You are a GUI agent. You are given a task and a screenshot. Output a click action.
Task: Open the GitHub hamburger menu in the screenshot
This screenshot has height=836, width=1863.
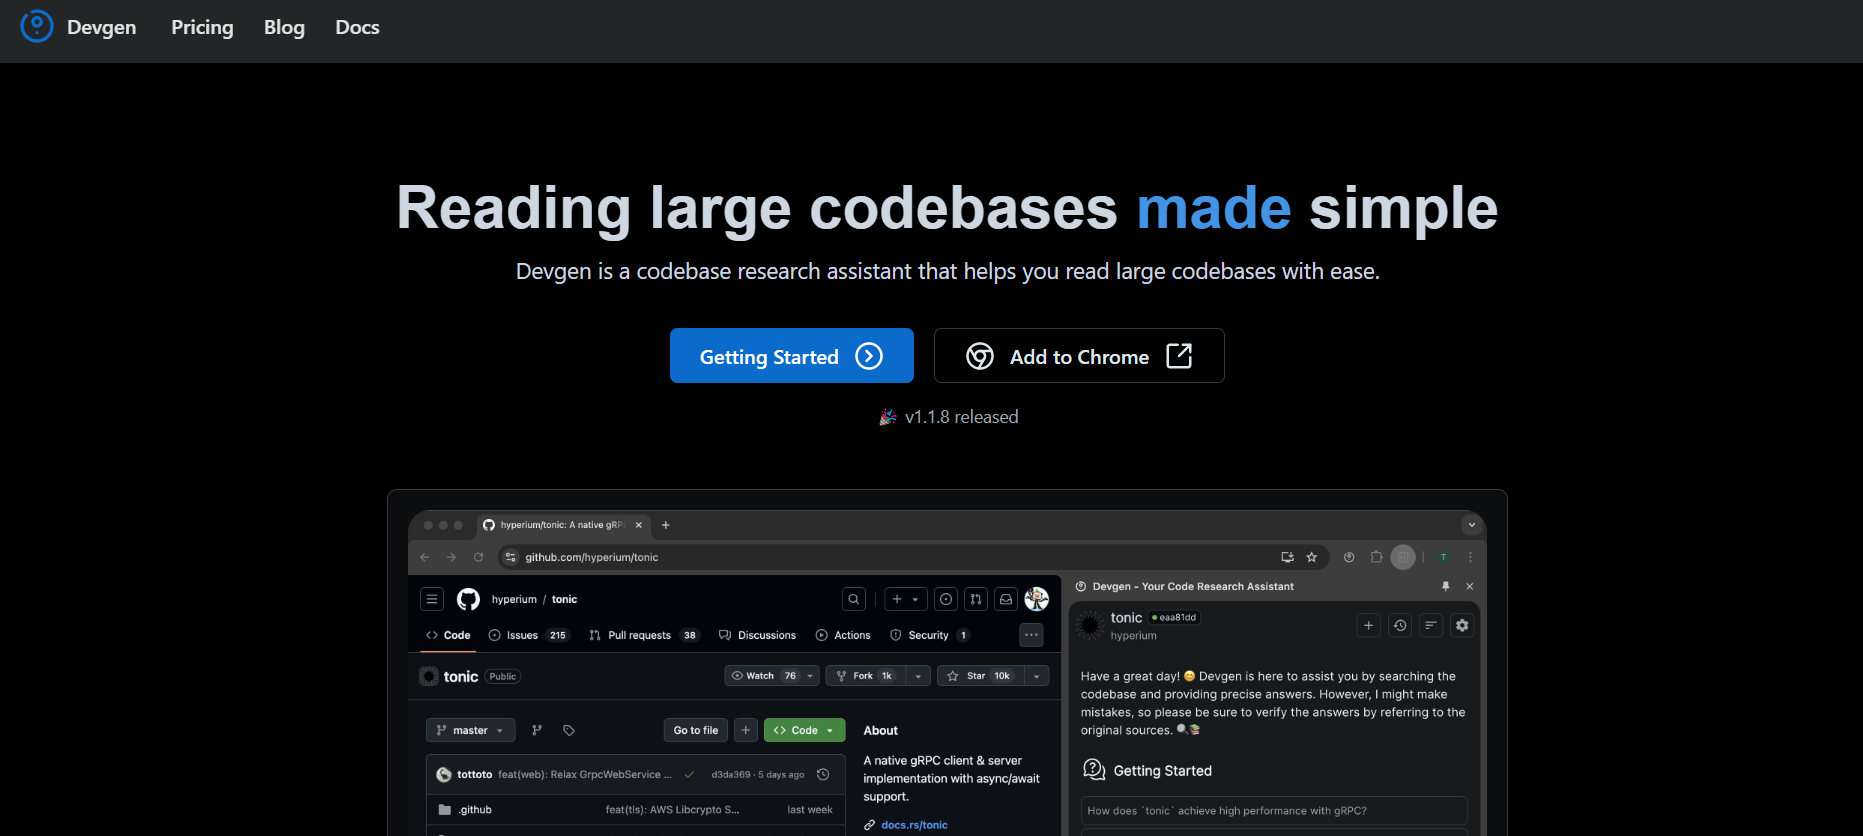[432, 599]
